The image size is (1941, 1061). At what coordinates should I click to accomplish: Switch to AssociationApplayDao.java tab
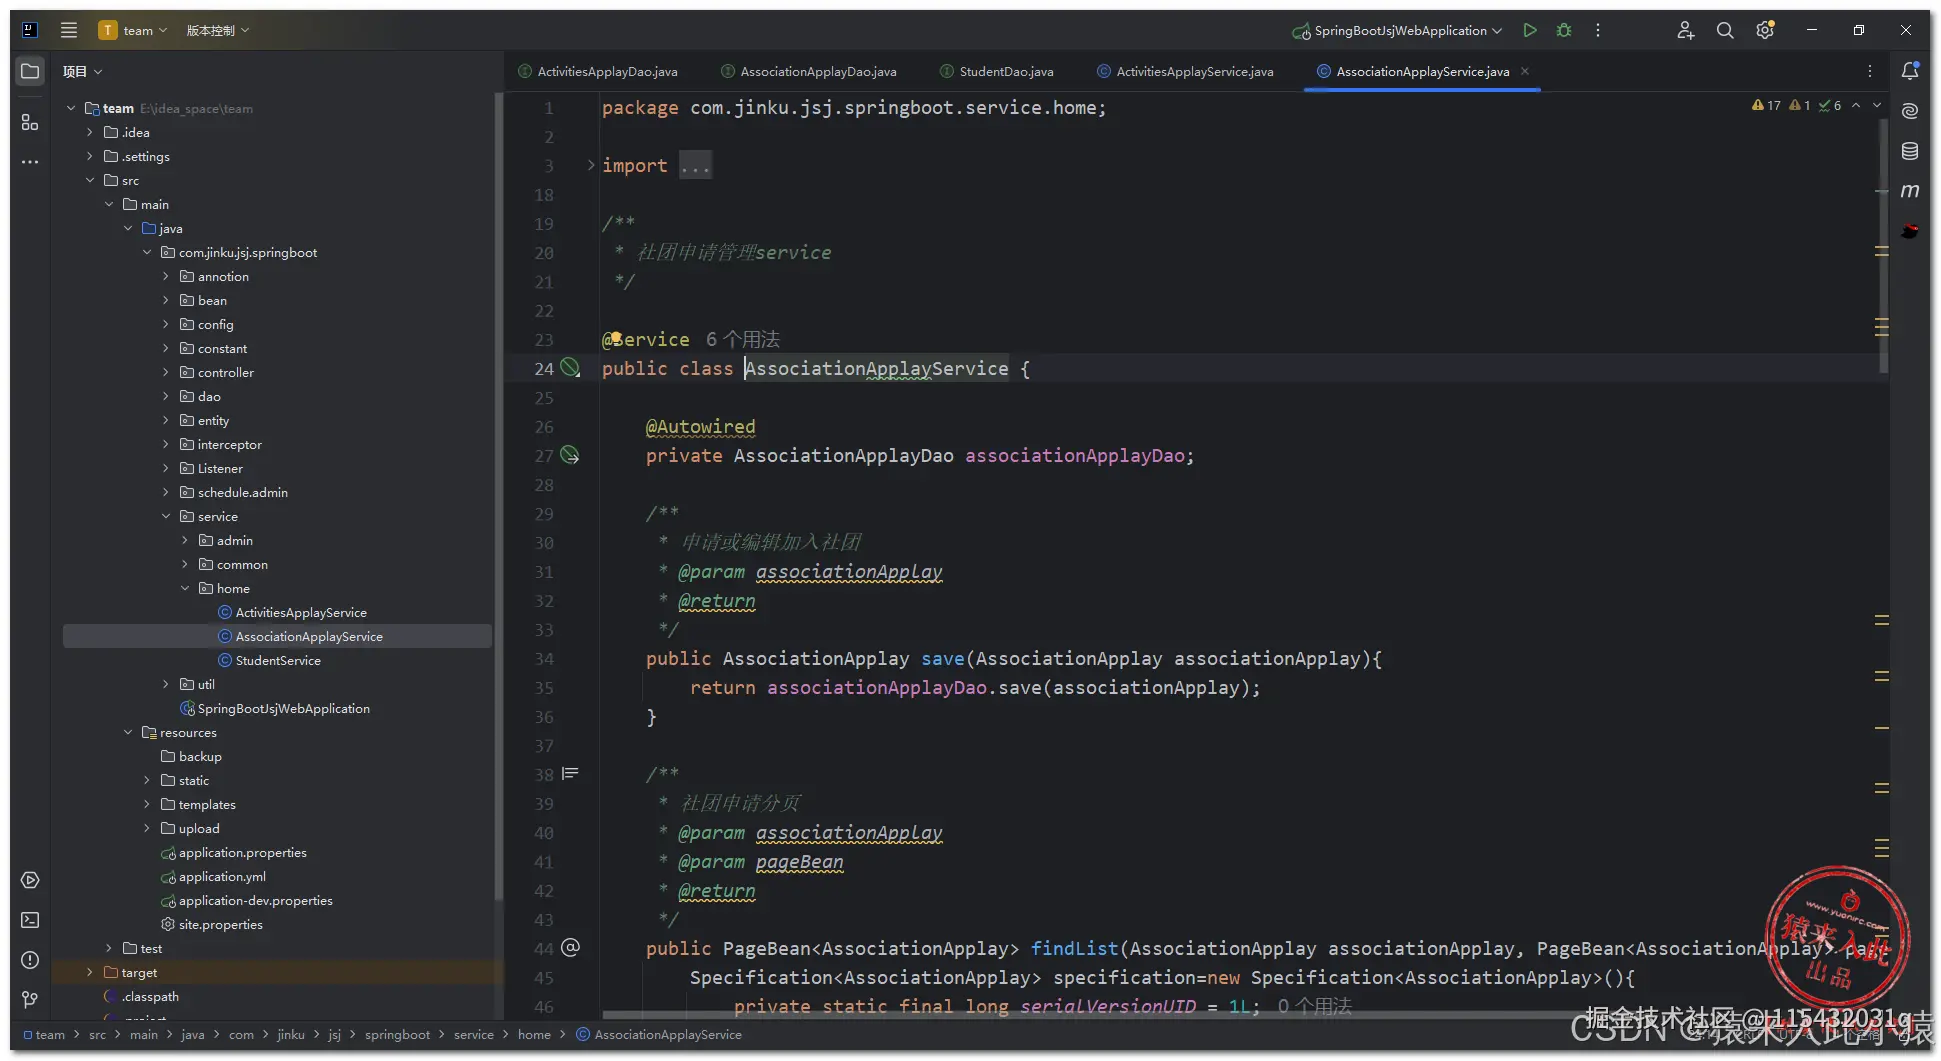pos(808,71)
